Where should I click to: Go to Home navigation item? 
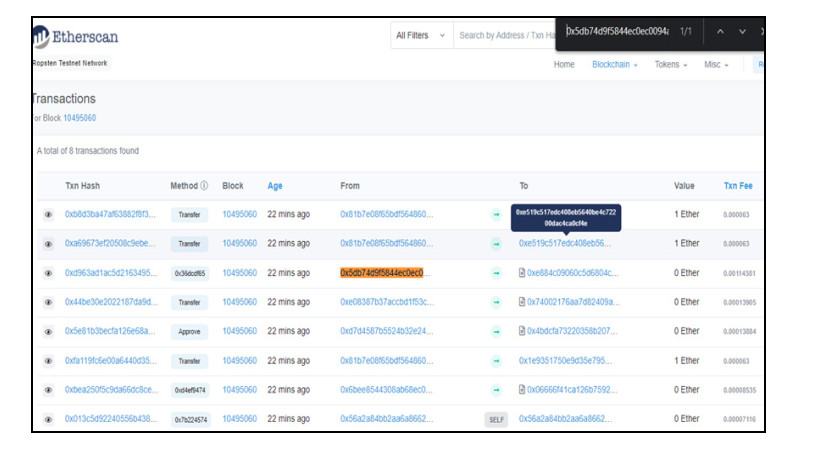(x=564, y=65)
